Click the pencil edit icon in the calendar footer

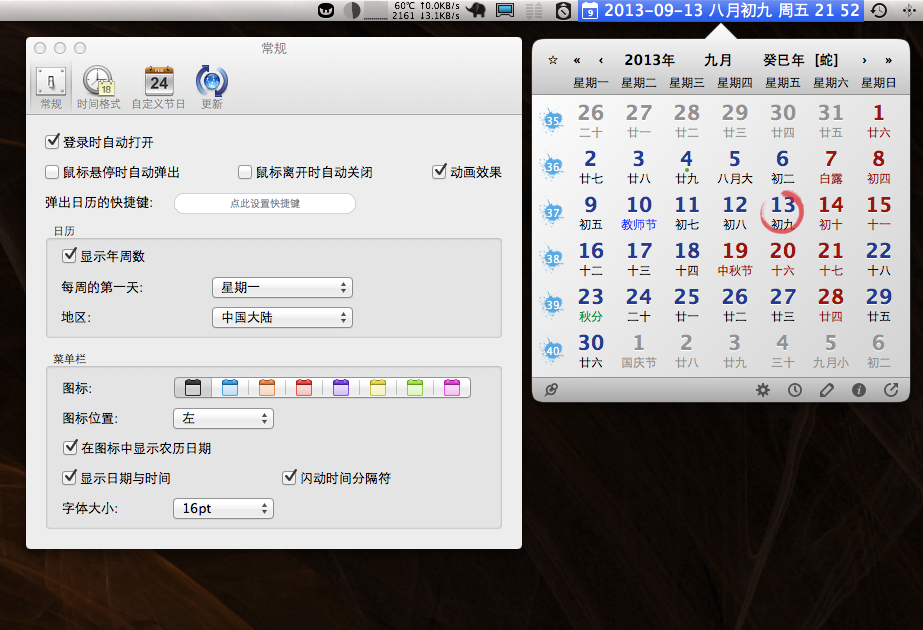pos(827,390)
